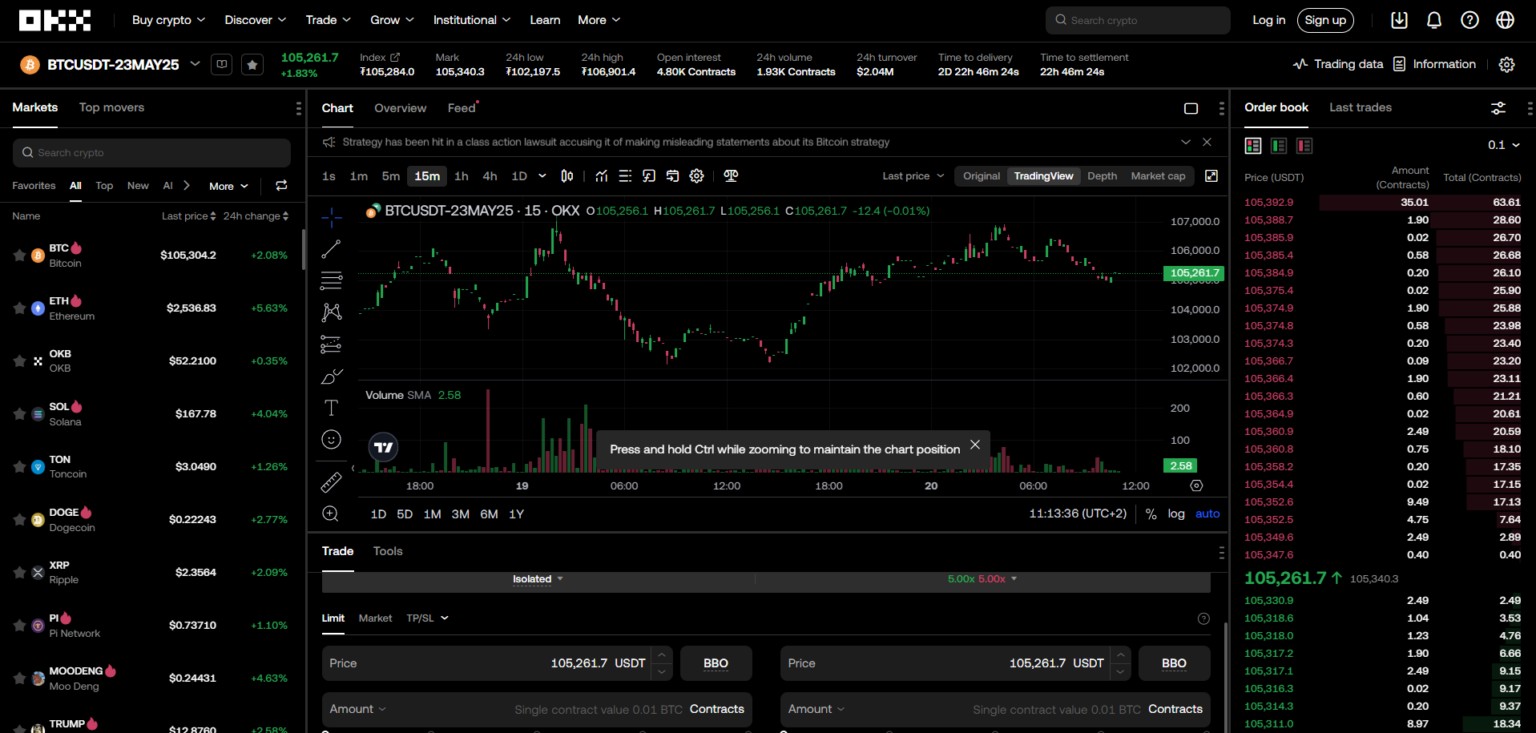This screenshot has width=1536, height=733.
Task: Switch to the Top movers tab
Action: pos(111,107)
